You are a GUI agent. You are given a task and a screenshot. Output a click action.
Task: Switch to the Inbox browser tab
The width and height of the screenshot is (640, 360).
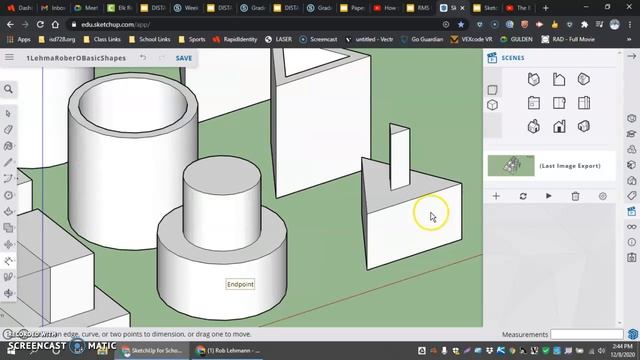coord(54,8)
